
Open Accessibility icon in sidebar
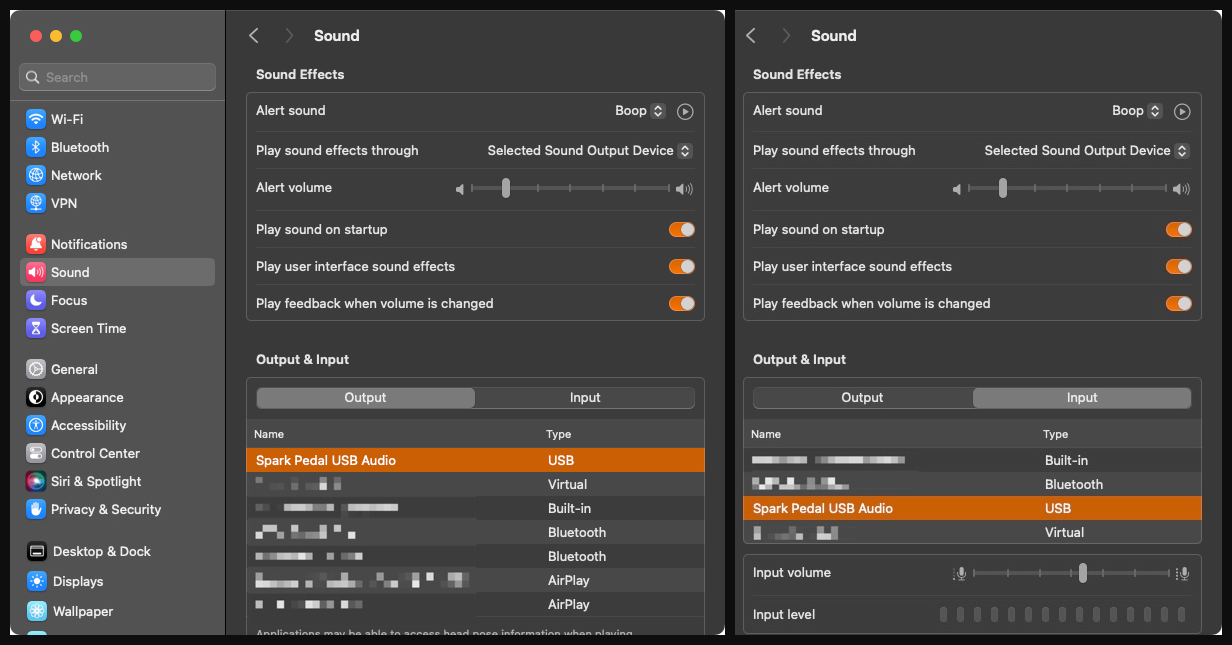point(36,425)
